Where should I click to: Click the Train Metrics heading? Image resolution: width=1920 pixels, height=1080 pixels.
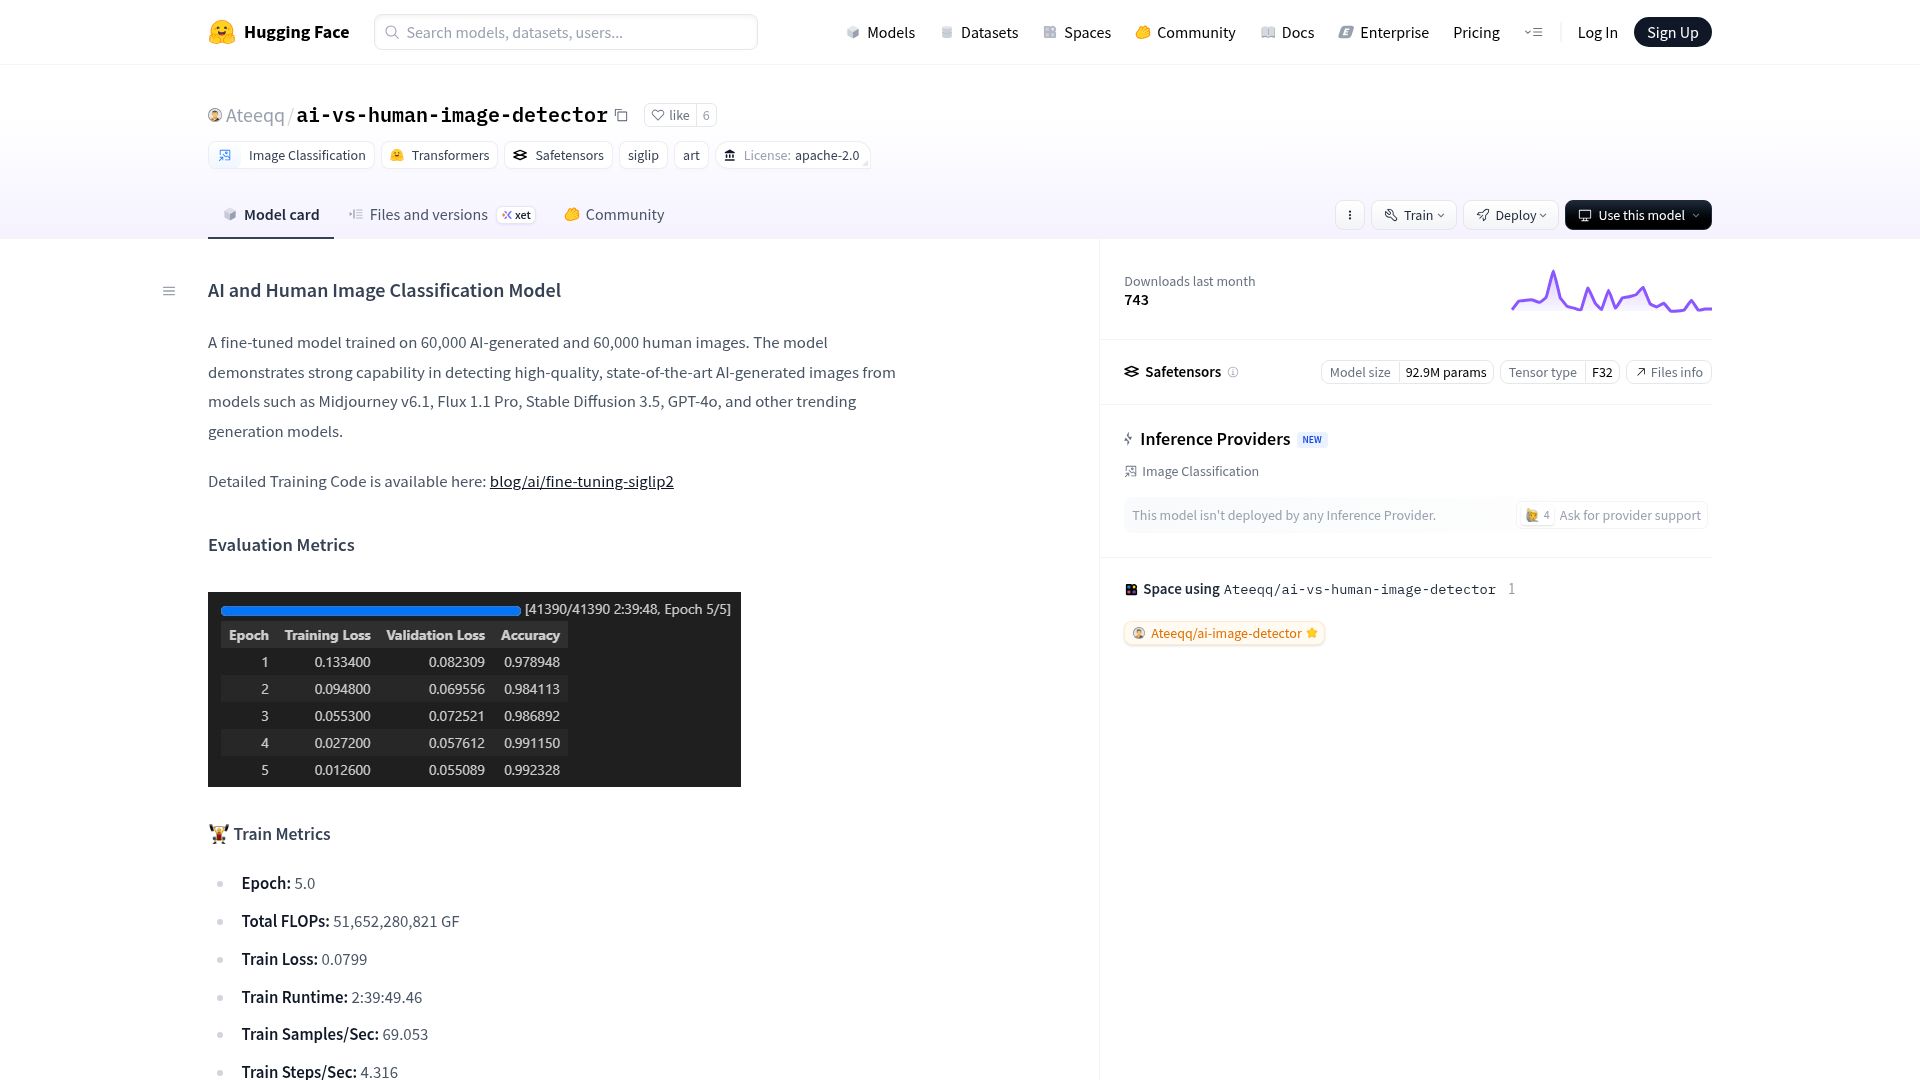tap(270, 834)
